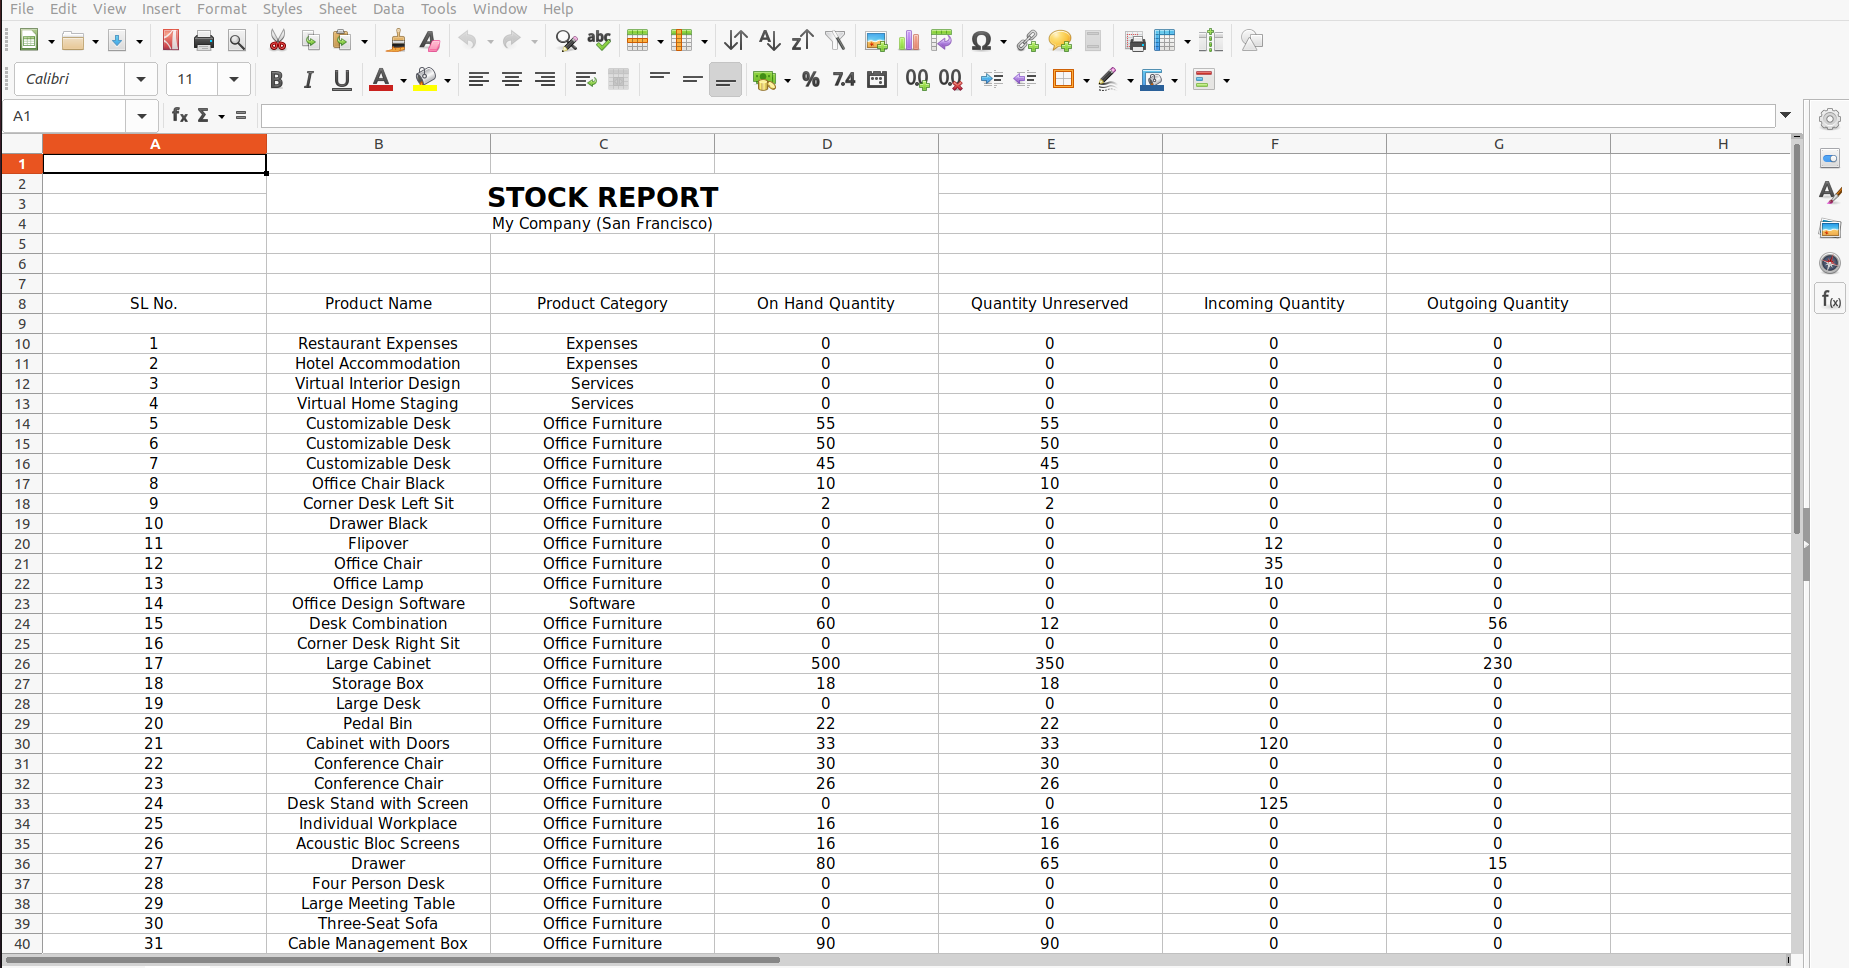Click the Clone Formatting paintbrush icon
The width and height of the screenshot is (1849, 968).
click(x=396, y=41)
